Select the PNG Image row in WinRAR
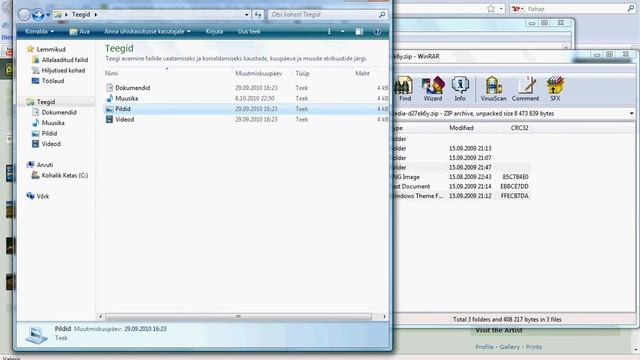This screenshot has height=360, width=640. 461,177
